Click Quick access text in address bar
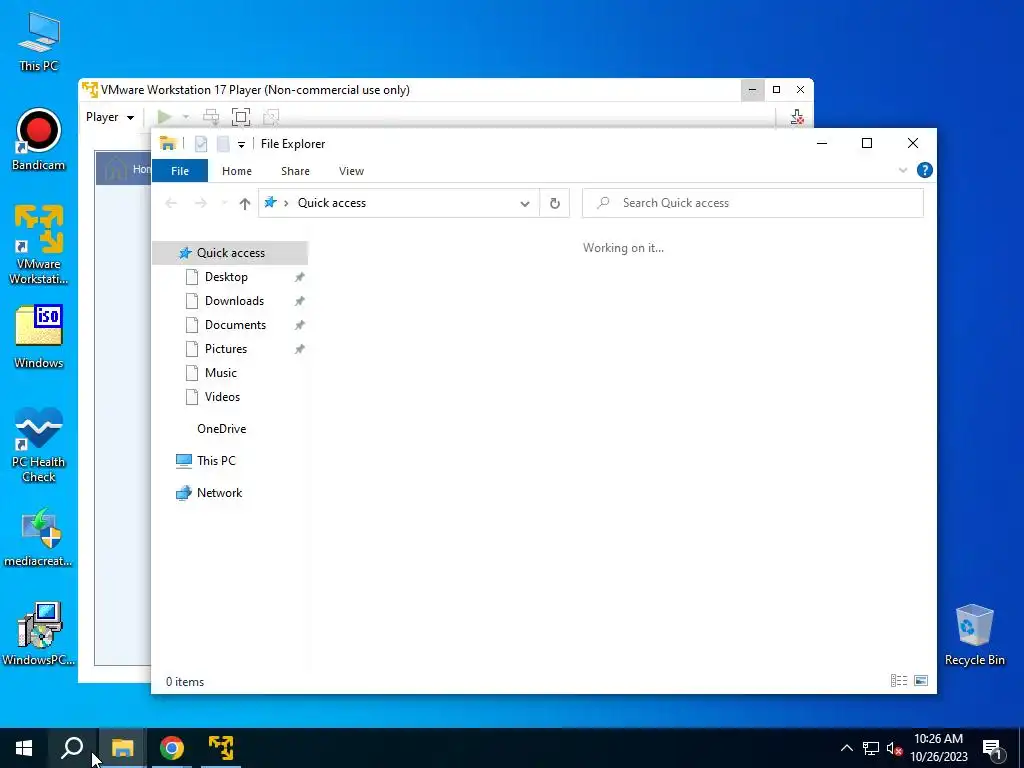 point(332,203)
